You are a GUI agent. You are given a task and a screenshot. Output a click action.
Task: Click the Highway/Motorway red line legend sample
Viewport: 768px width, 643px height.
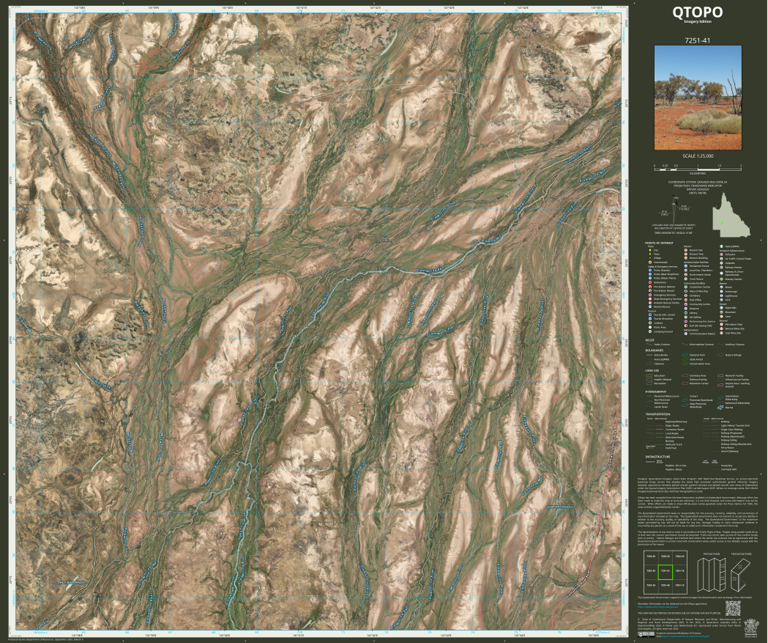pos(659,422)
